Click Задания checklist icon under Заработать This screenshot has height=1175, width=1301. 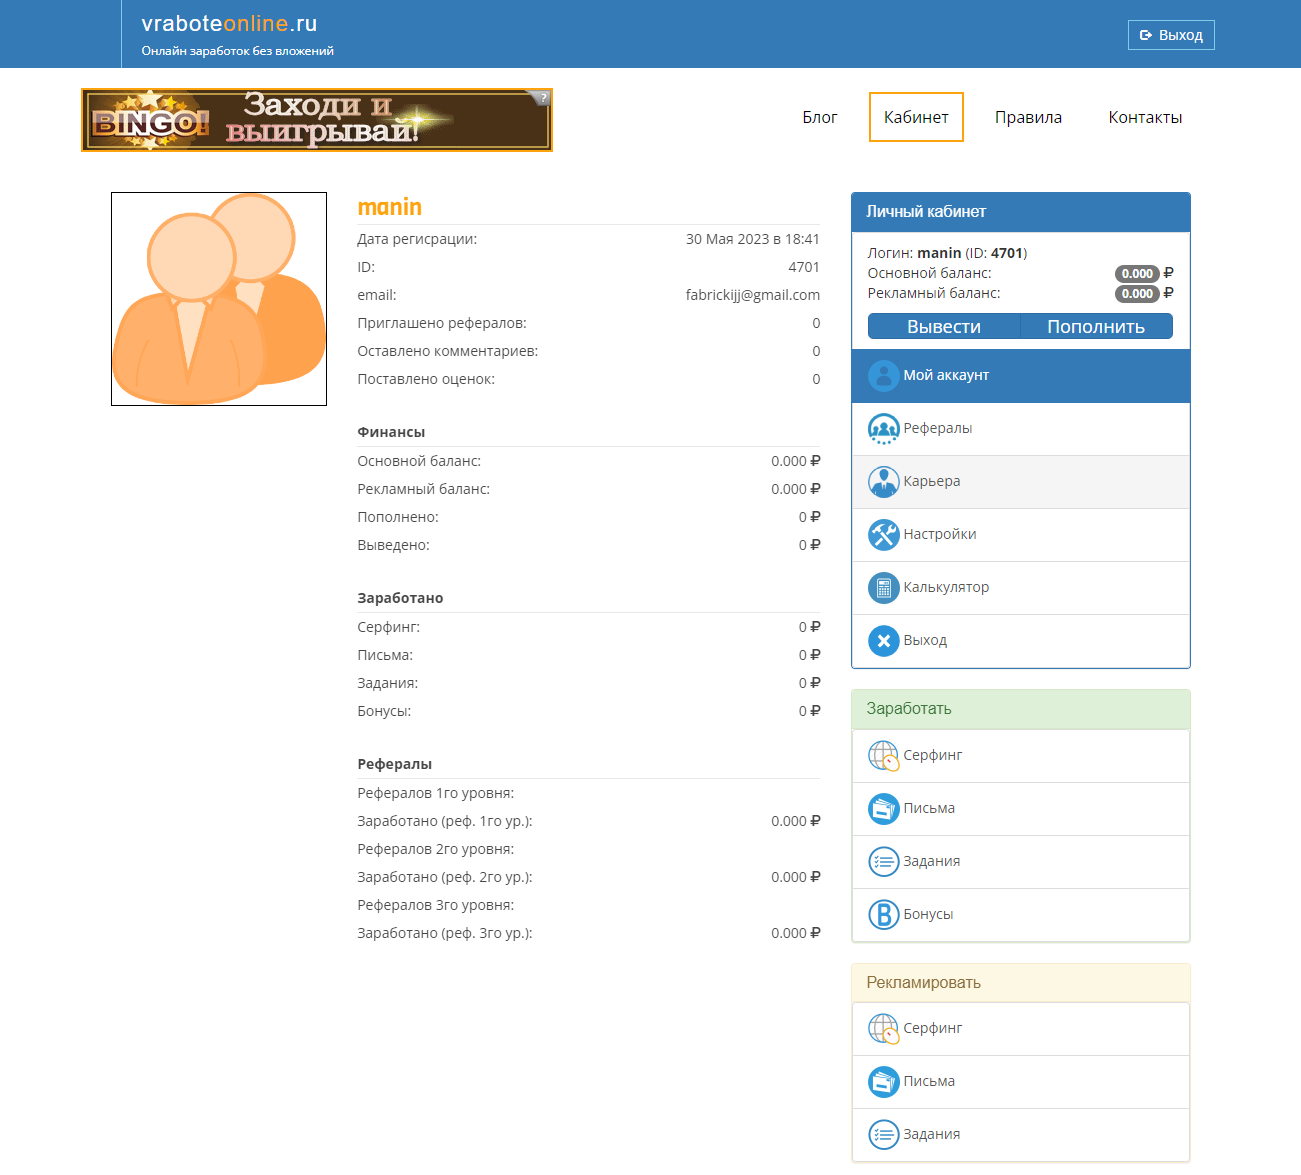point(883,862)
